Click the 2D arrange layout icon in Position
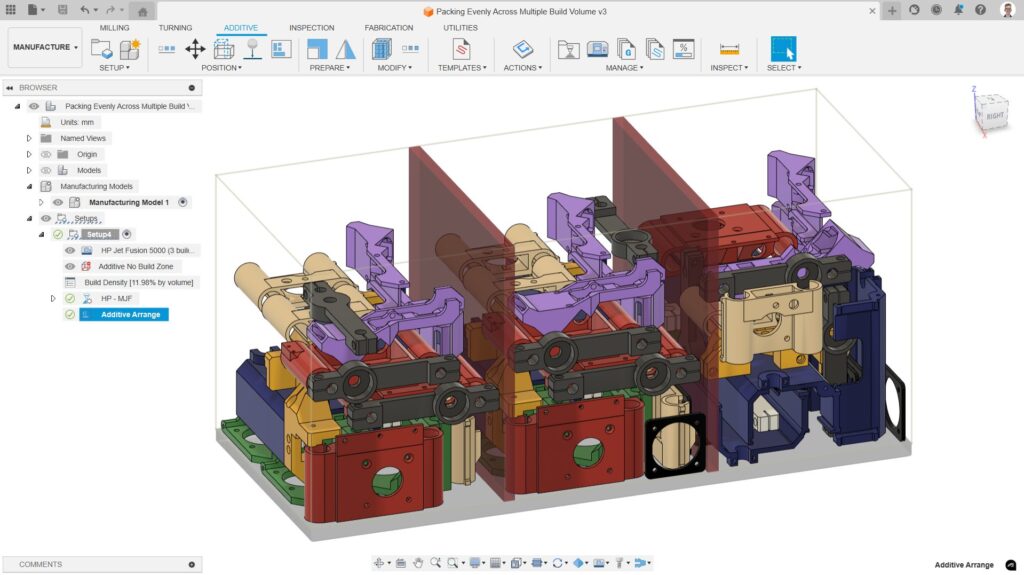 click(x=281, y=49)
